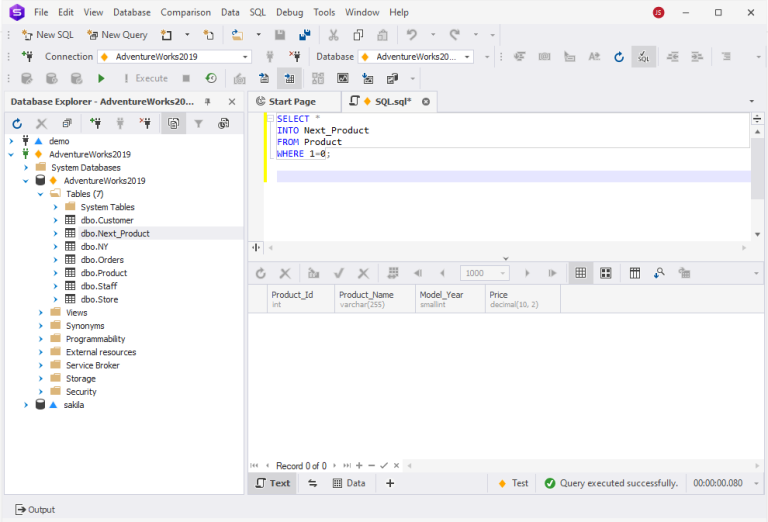768x522 pixels.
Task: Expand the sakila database node
Action: pyautogui.click(x=26, y=405)
